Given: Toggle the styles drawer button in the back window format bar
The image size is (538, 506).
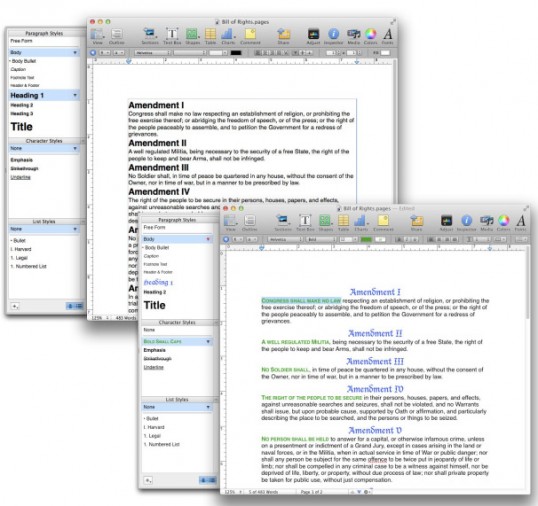Looking at the screenshot, I should [93, 53].
